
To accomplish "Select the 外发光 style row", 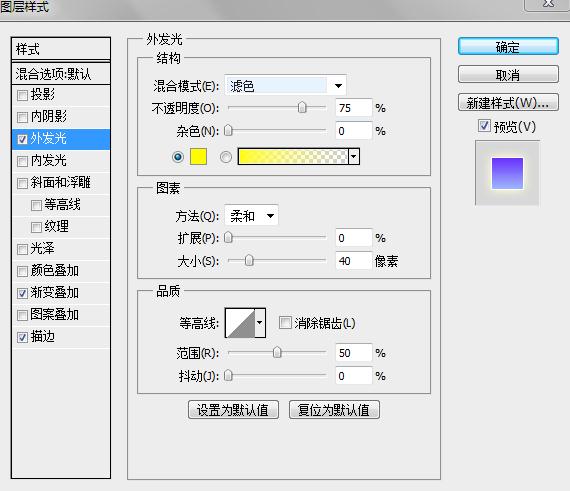I will click(x=61, y=139).
